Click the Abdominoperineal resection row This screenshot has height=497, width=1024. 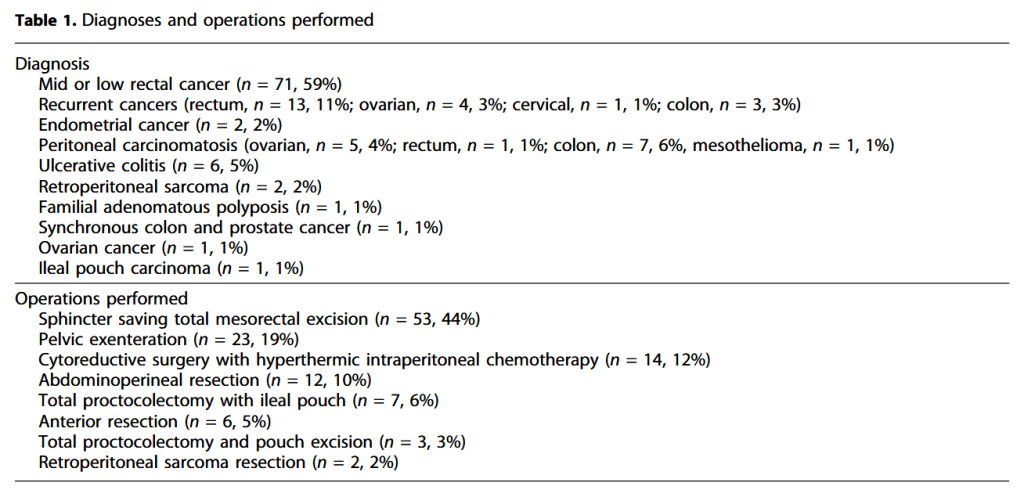pos(205,380)
